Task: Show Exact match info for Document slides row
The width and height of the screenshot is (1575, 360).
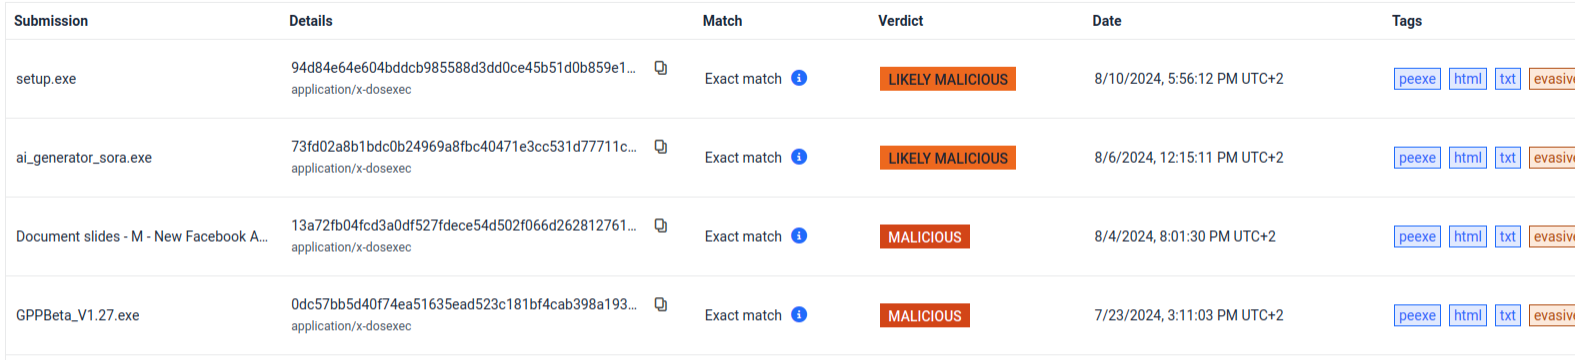Action: pyautogui.click(x=799, y=236)
